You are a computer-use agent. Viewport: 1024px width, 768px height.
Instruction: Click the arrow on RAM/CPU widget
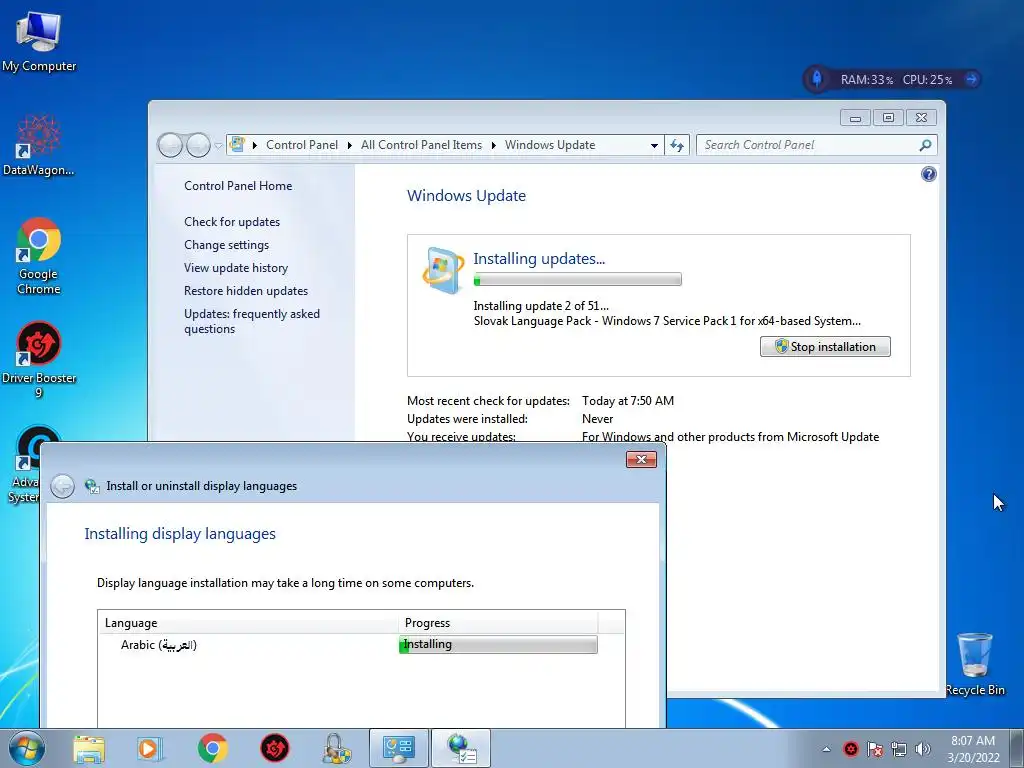(971, 79)
